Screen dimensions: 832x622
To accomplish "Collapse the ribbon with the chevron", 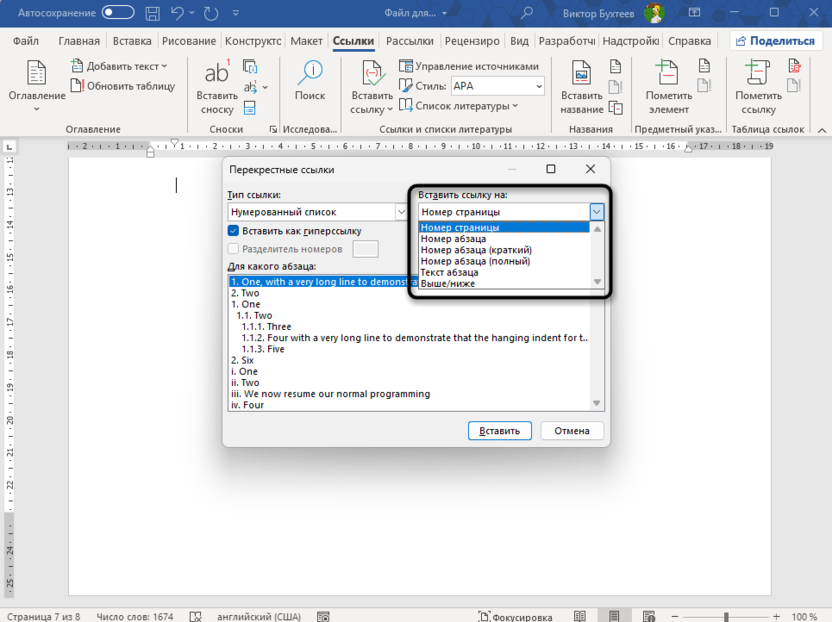I will pos(821,130).
